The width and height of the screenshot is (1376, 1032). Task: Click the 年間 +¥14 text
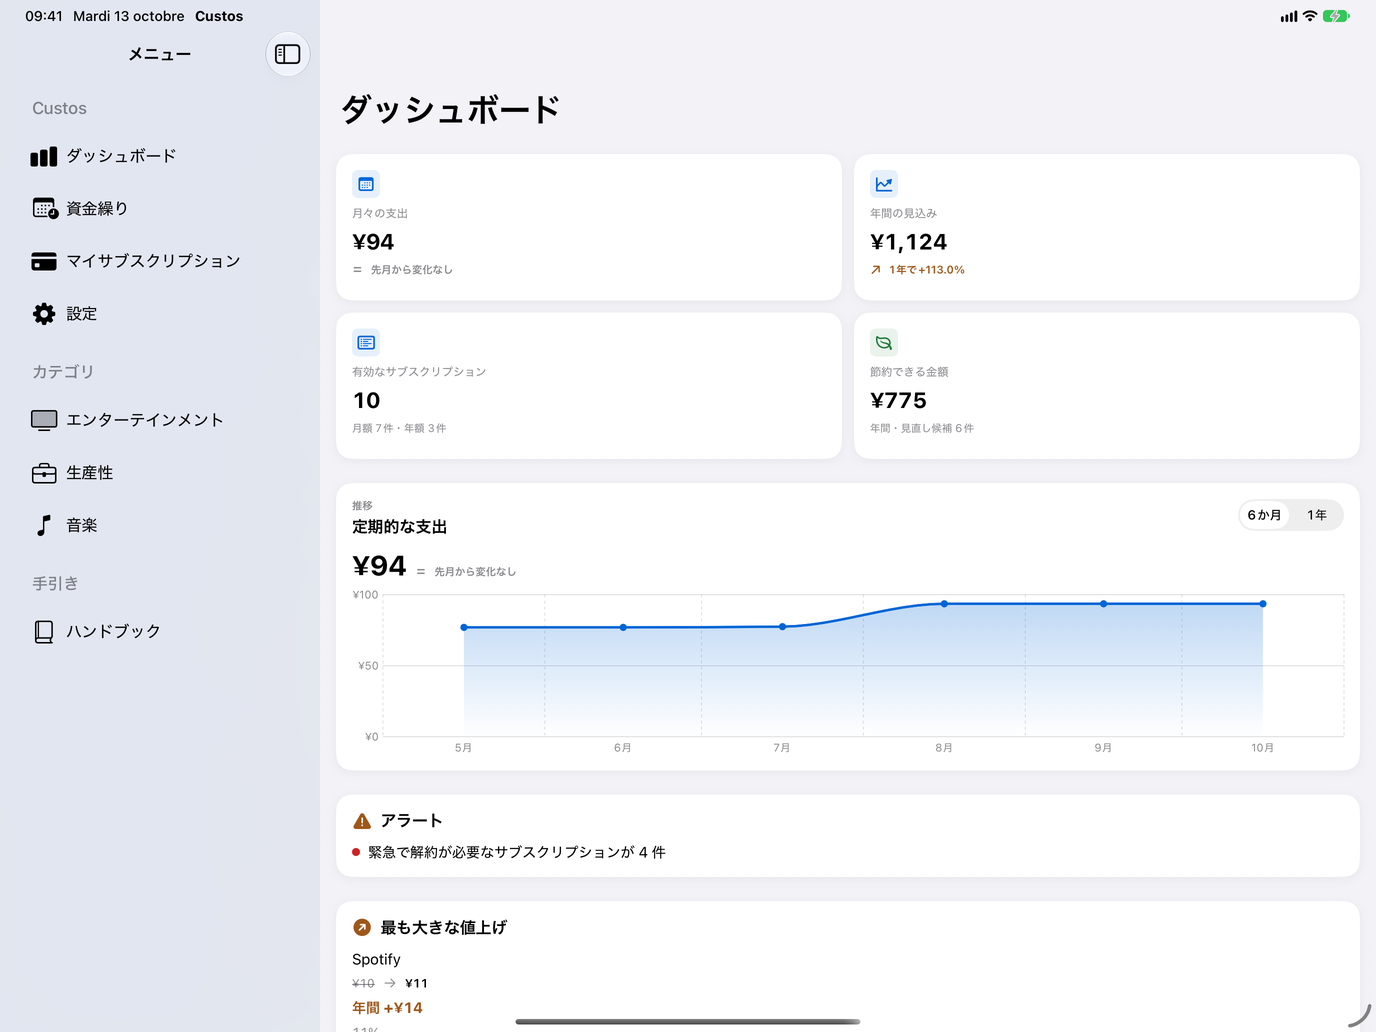[x=387, y=1008]
